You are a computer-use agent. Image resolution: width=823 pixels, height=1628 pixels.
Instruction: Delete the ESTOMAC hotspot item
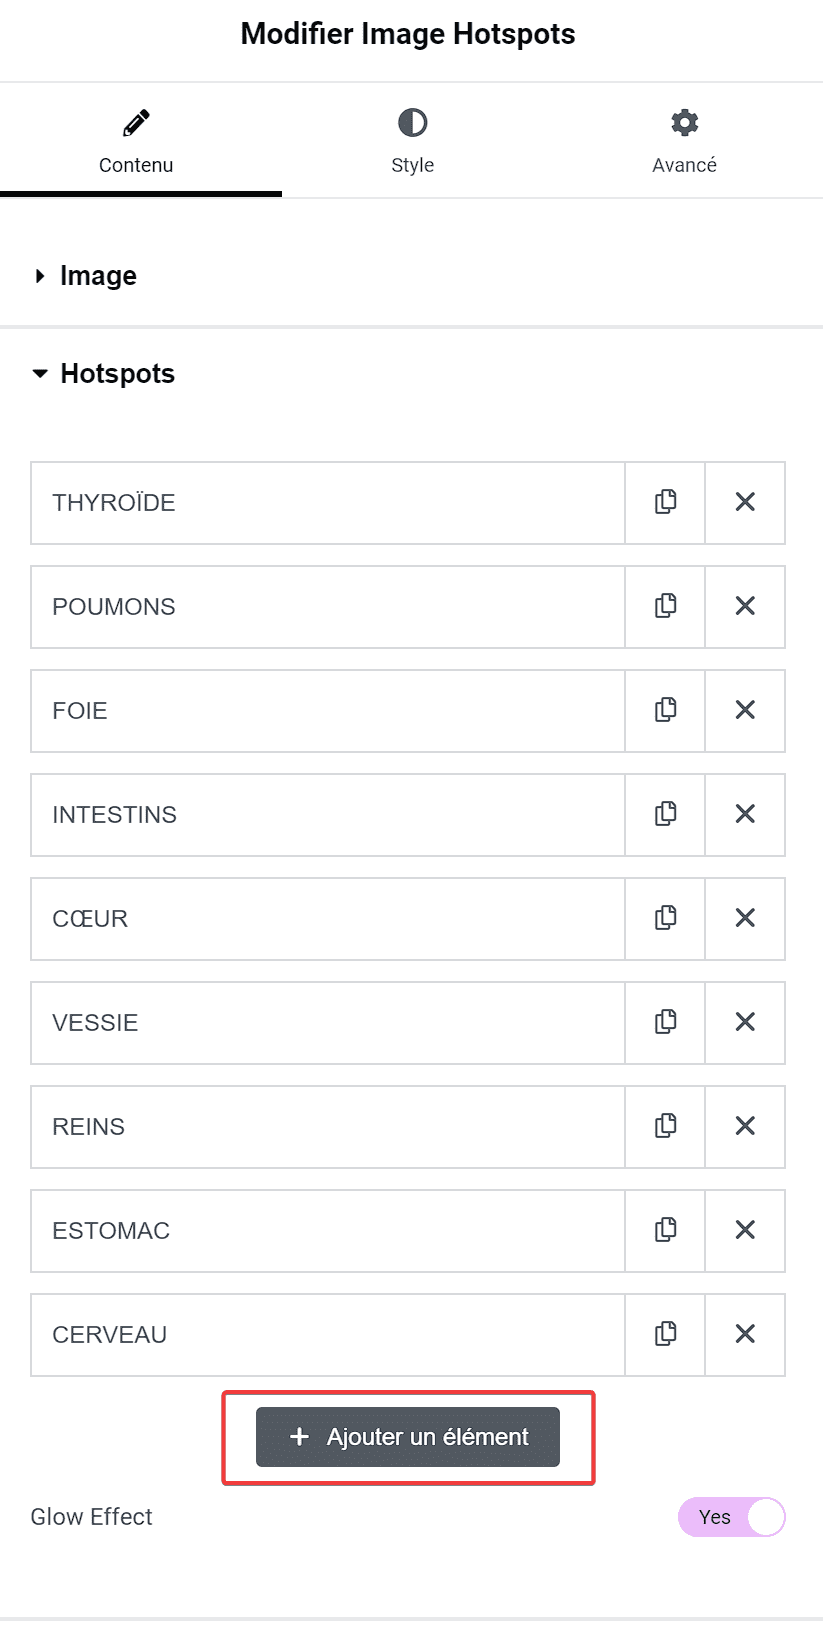point(745,1230)
